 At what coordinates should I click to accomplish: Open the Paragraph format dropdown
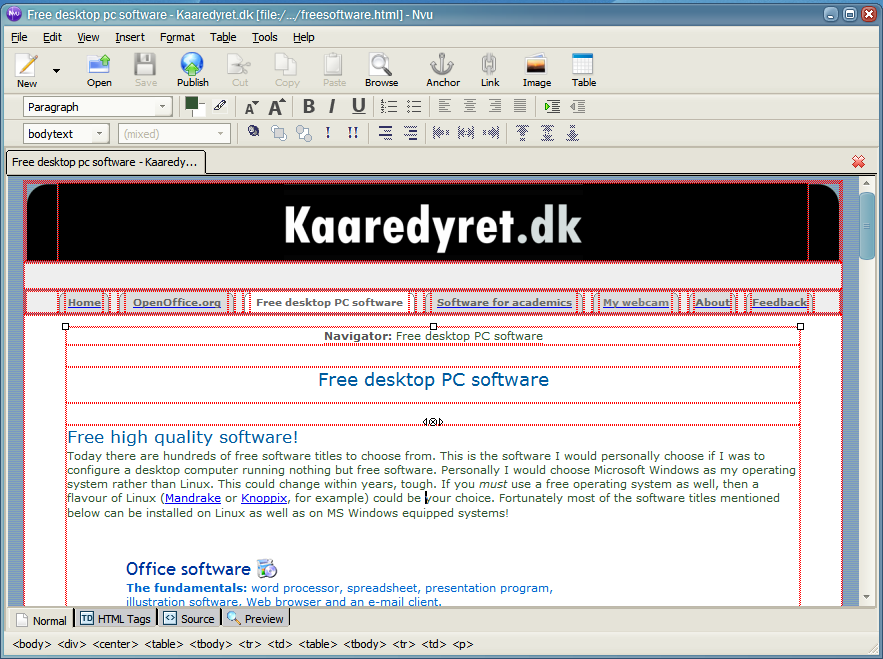(97, 106)
